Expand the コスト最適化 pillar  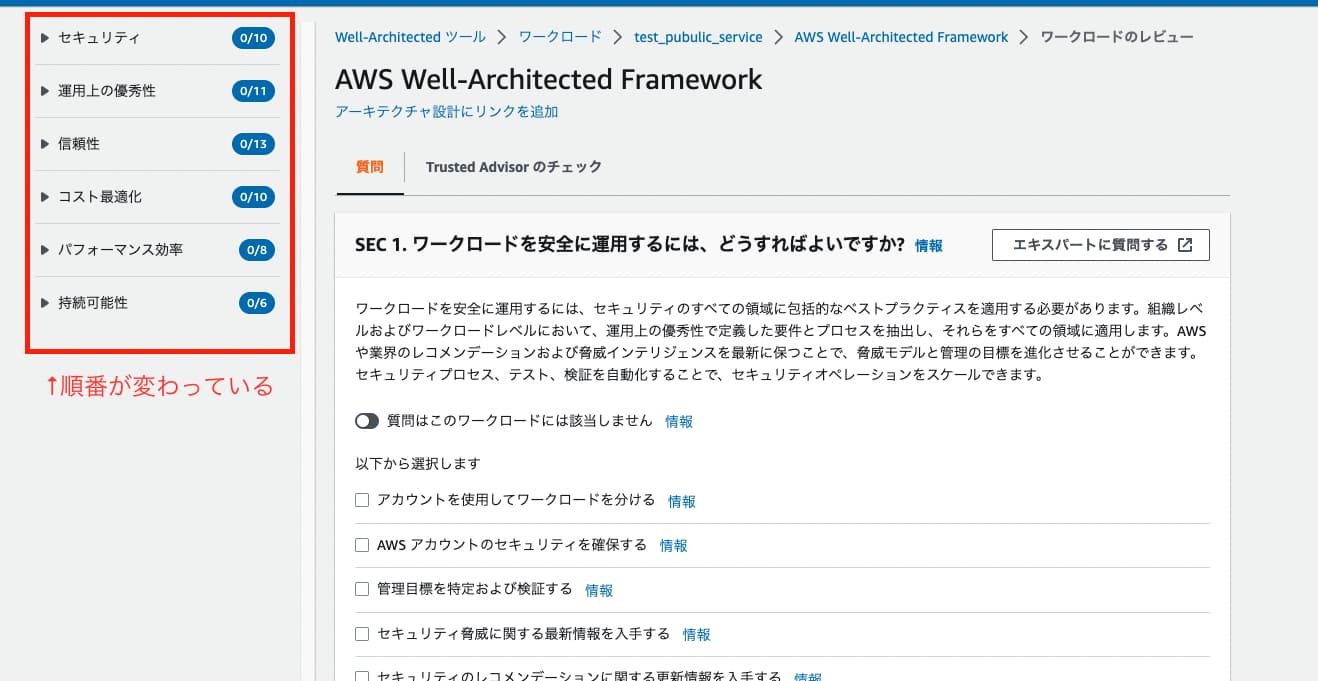point(45,197)
